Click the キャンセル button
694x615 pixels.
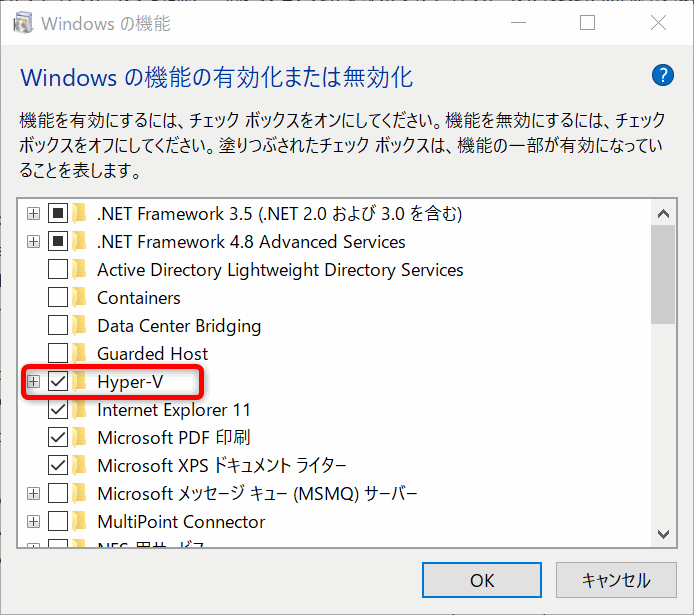(616, 580)
